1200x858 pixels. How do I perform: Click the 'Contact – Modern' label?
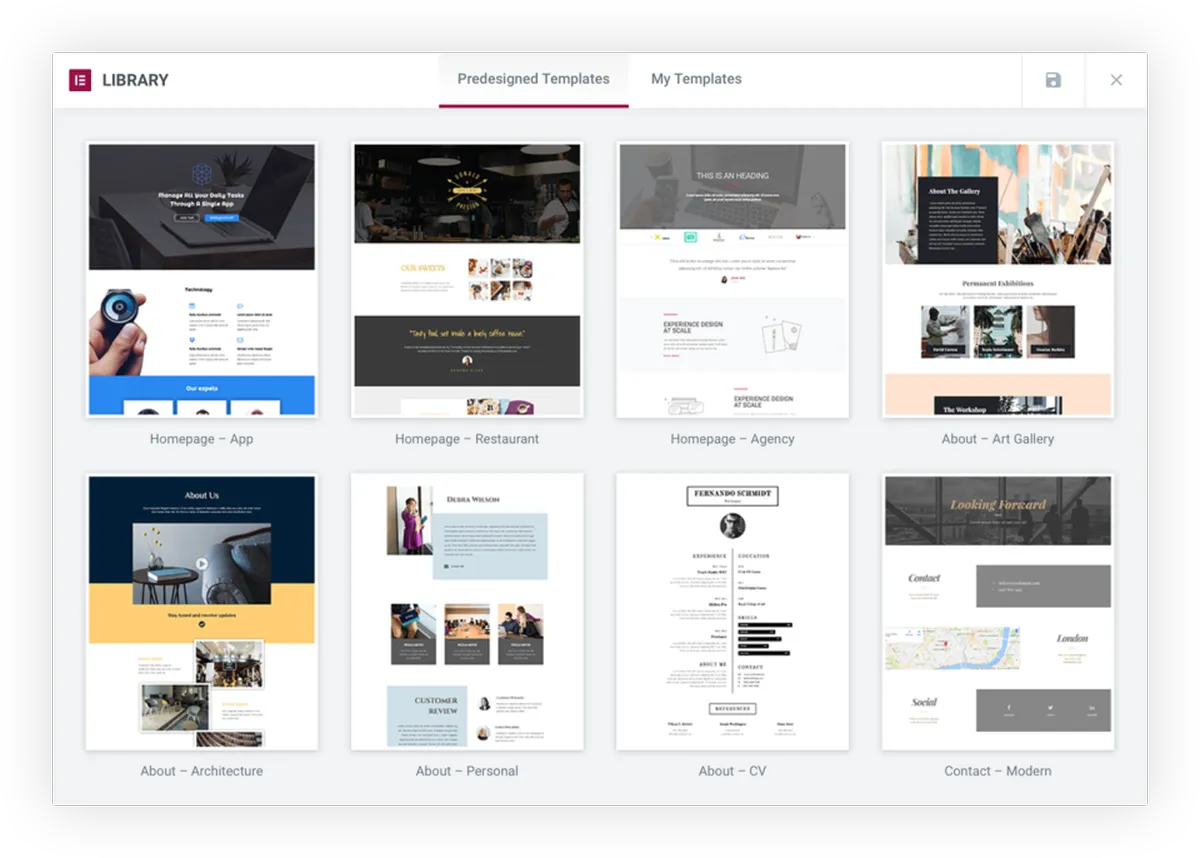click(x=998, y=771)
